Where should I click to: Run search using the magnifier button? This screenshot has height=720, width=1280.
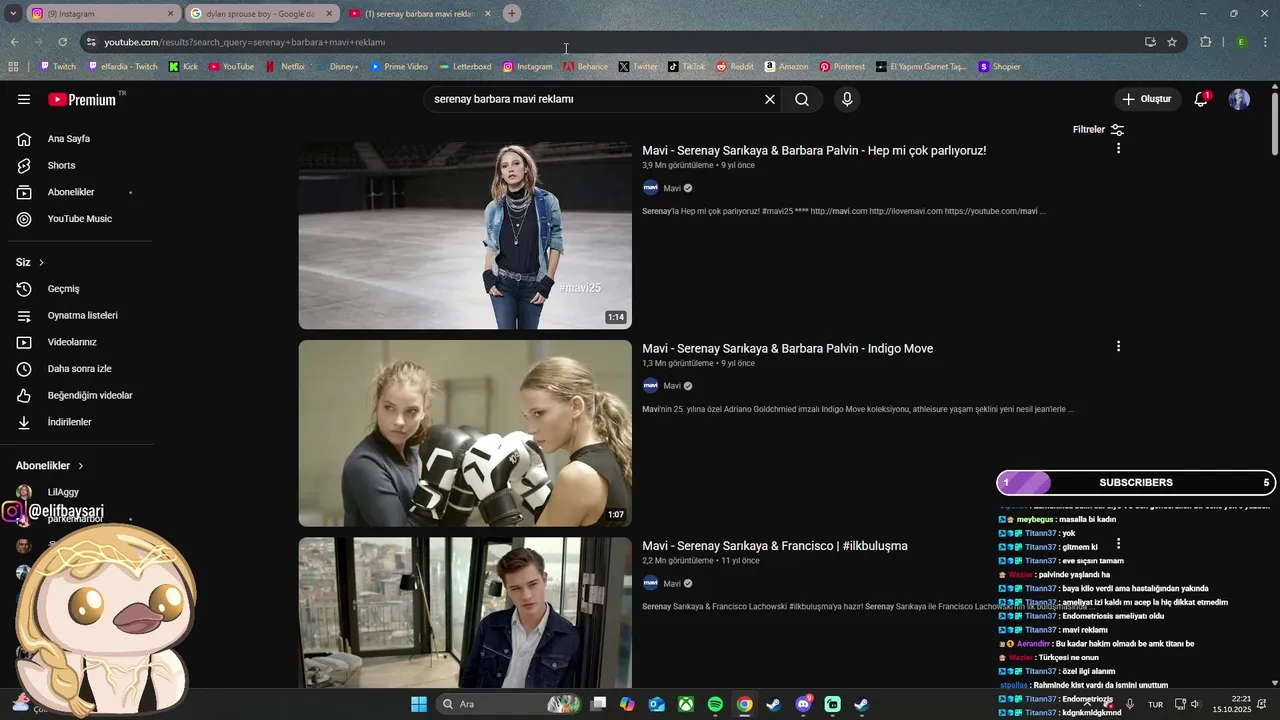(802, 99)
